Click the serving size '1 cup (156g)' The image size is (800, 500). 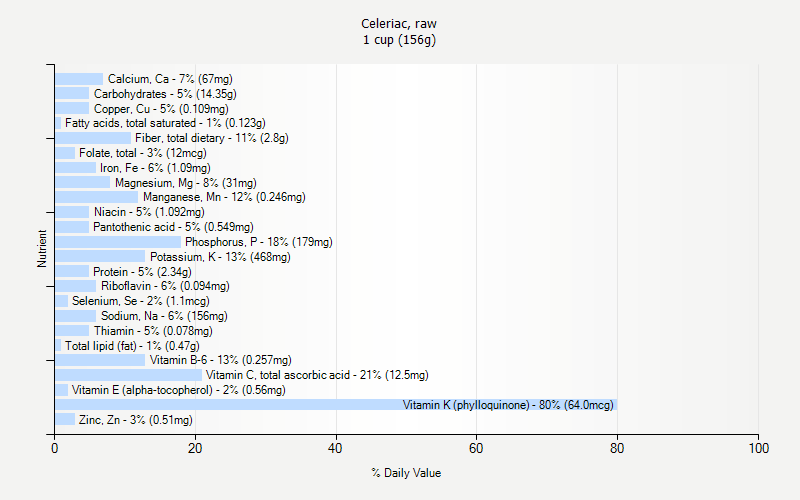coord(399,40)
